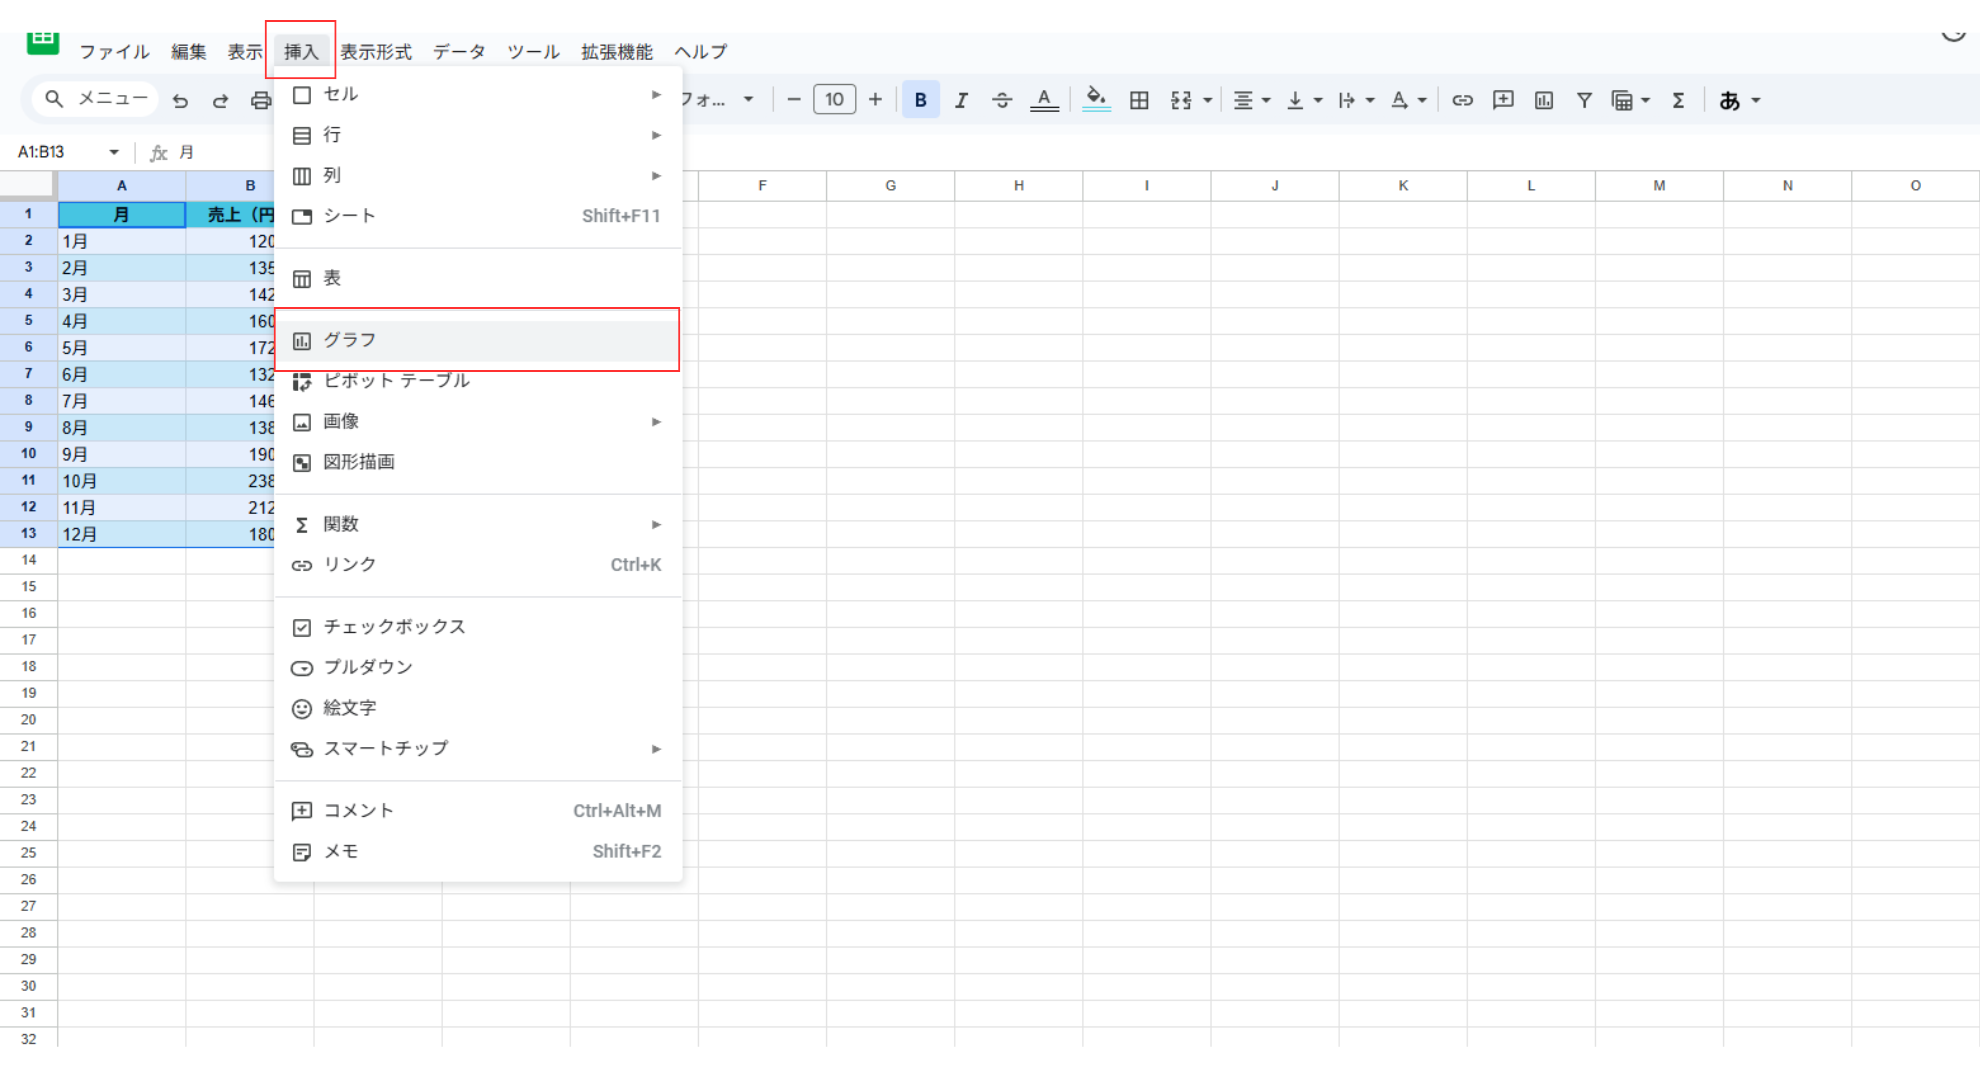1980x1080 pixels.
Task: Choose ピボット テーブル menu entry
Action: (x=396, y=381)
